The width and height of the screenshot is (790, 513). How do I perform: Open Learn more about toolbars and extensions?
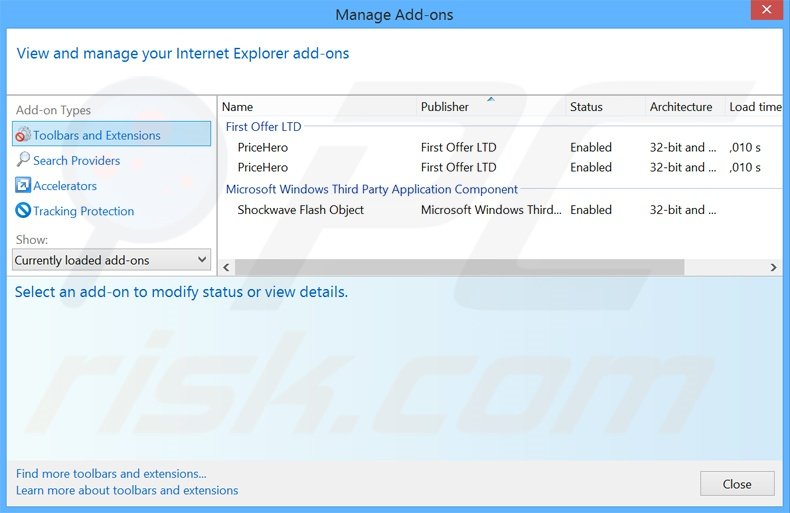click(x=127, y=490)
